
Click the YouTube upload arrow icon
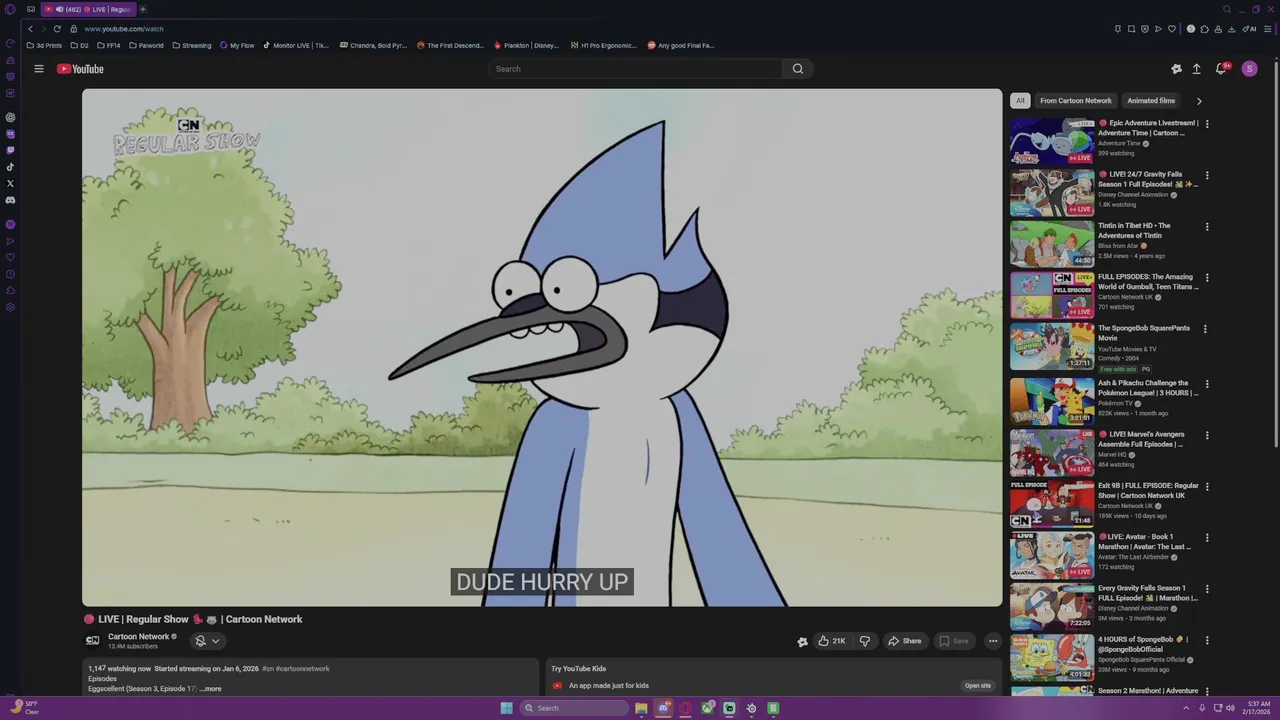point(1196,69)
